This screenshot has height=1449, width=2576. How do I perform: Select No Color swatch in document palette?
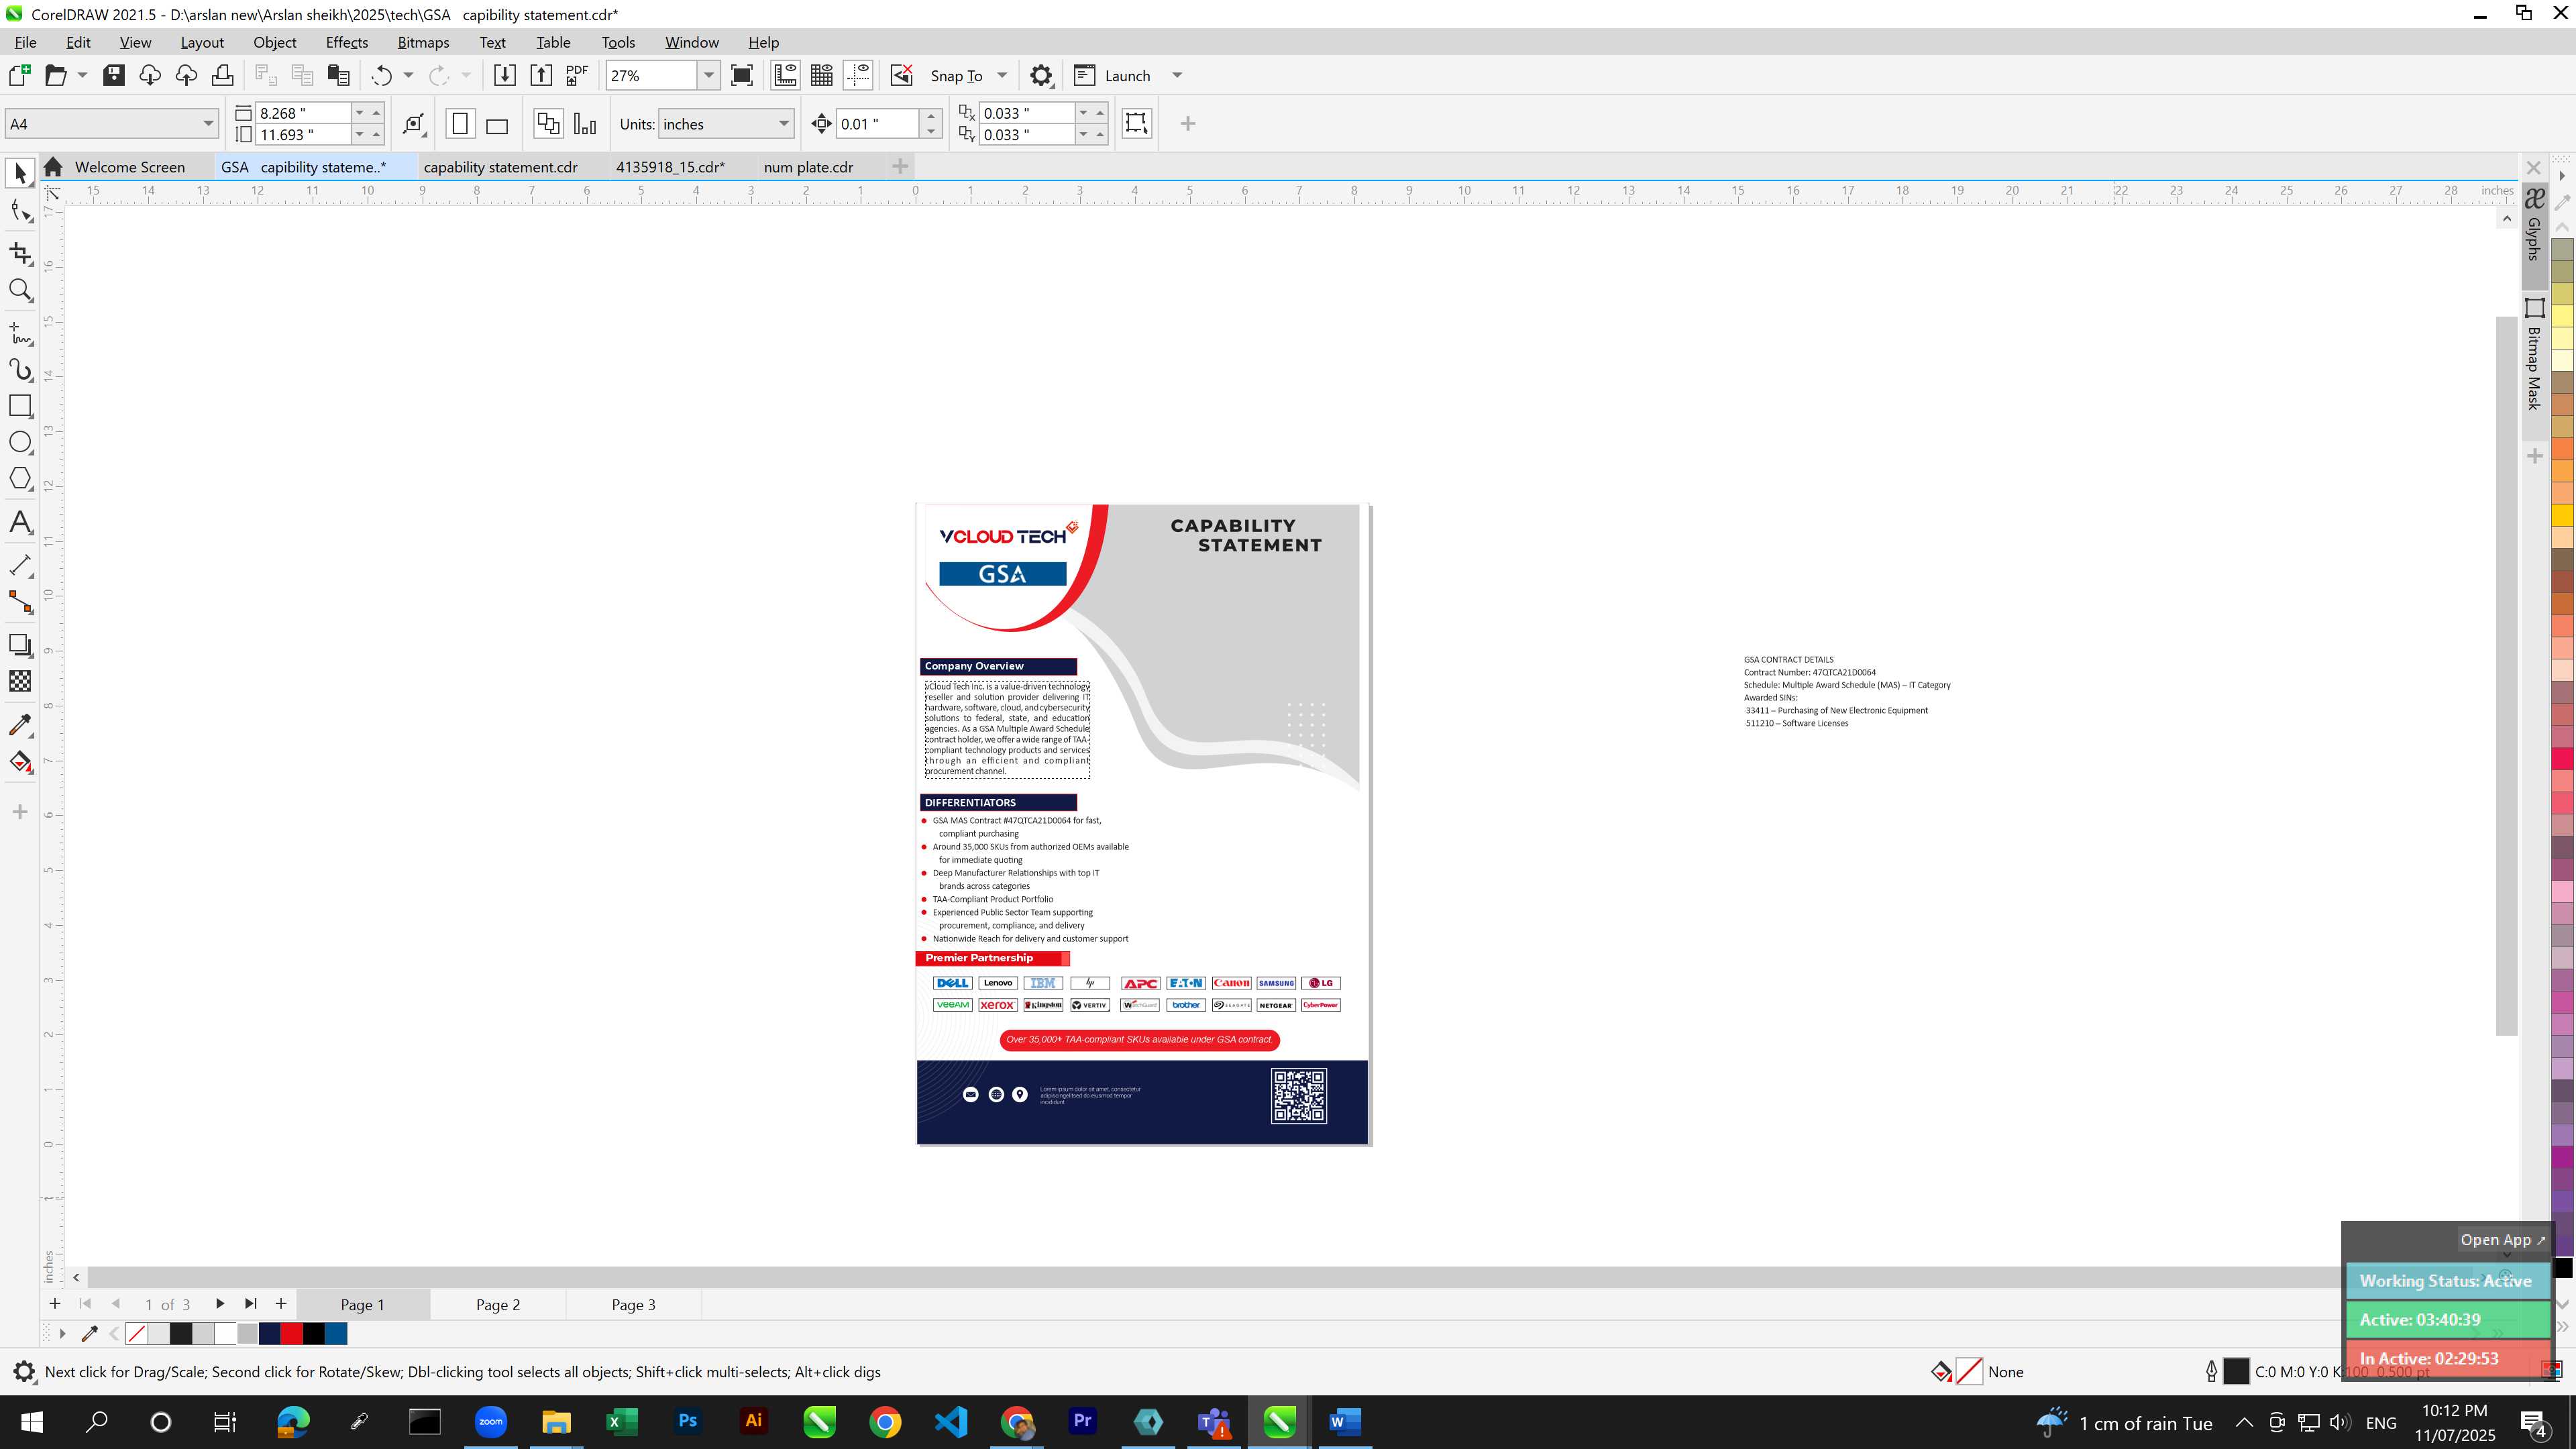(137, 1334)
